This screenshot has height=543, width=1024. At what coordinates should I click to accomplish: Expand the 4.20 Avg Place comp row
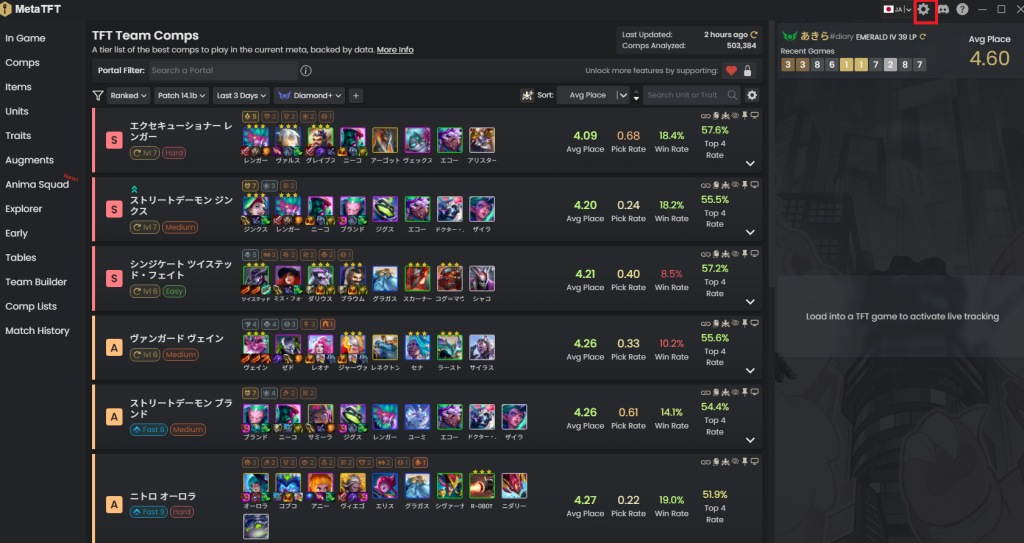coord(750,233)
